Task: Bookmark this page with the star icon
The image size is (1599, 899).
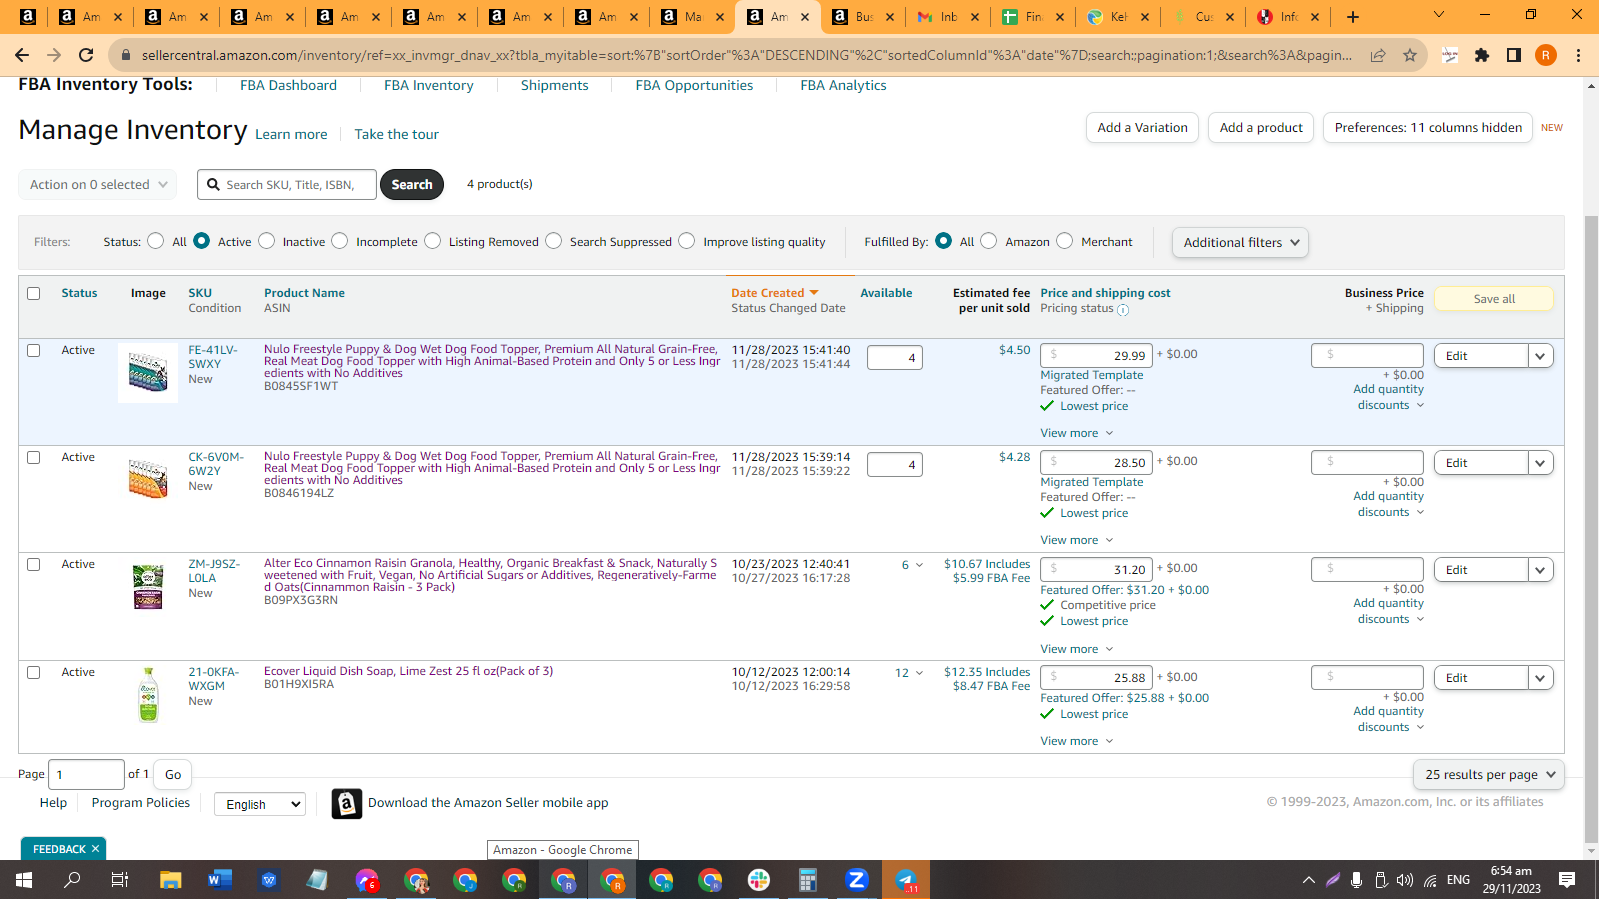Action: [1410, 55]
